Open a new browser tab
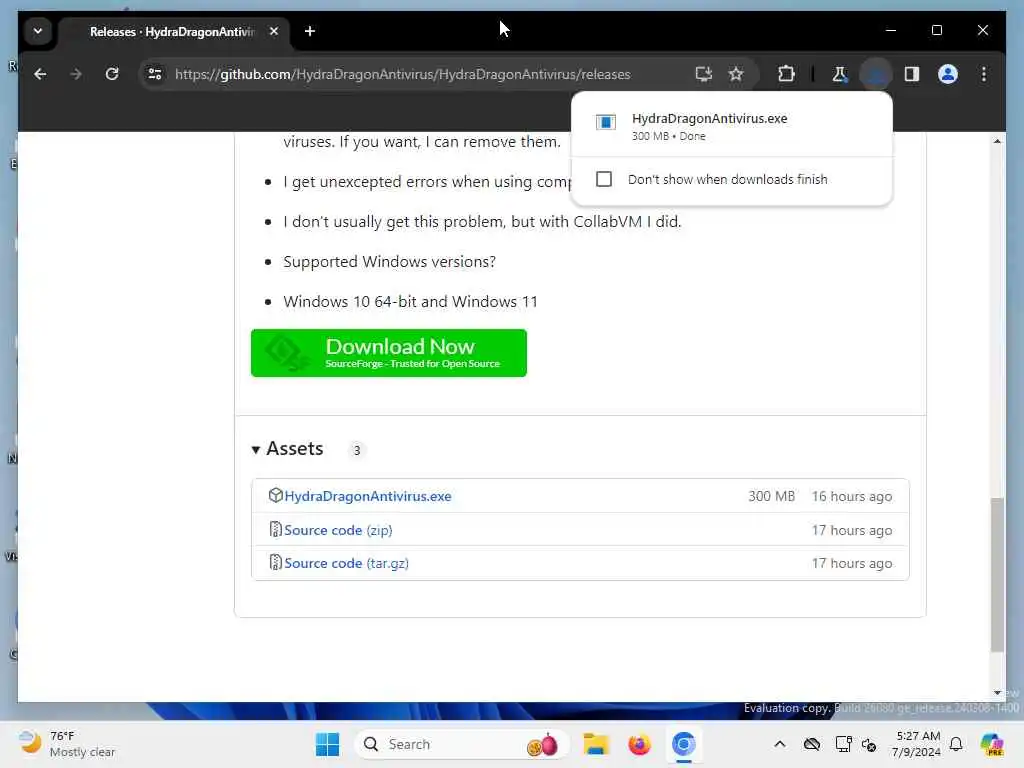The width and height of the screenshot is (1024, 768). (x=310, y=31)
